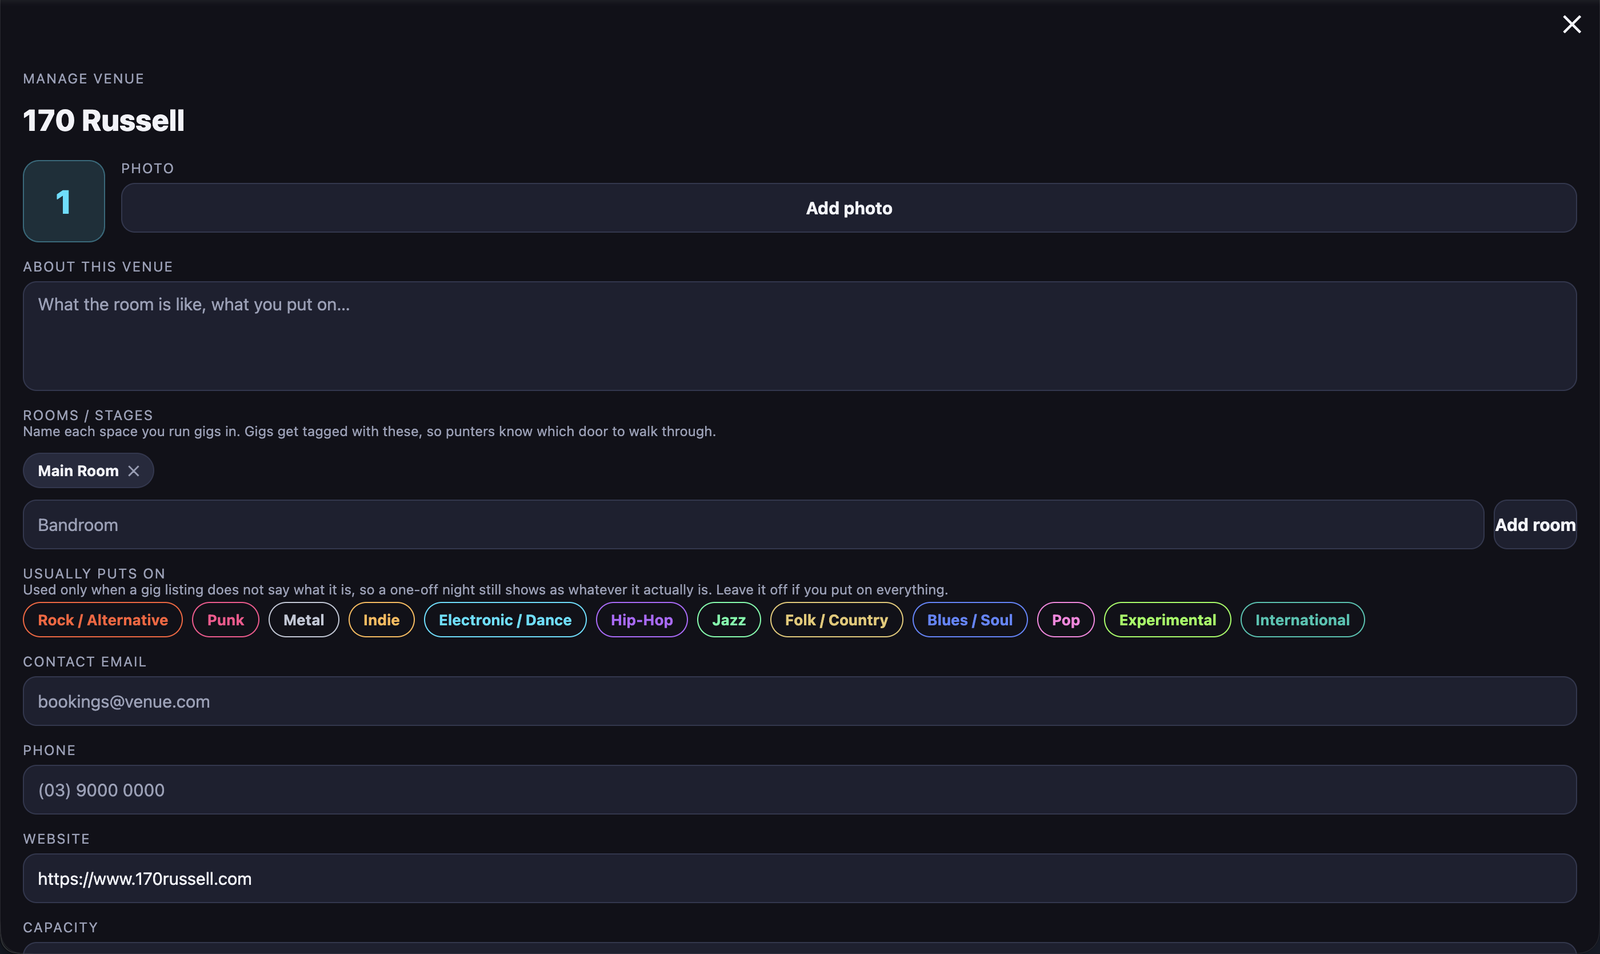The image size is (1600, 954).
Task: Click the venue photo placeholder thumbnail
Action: click(64, 201)
